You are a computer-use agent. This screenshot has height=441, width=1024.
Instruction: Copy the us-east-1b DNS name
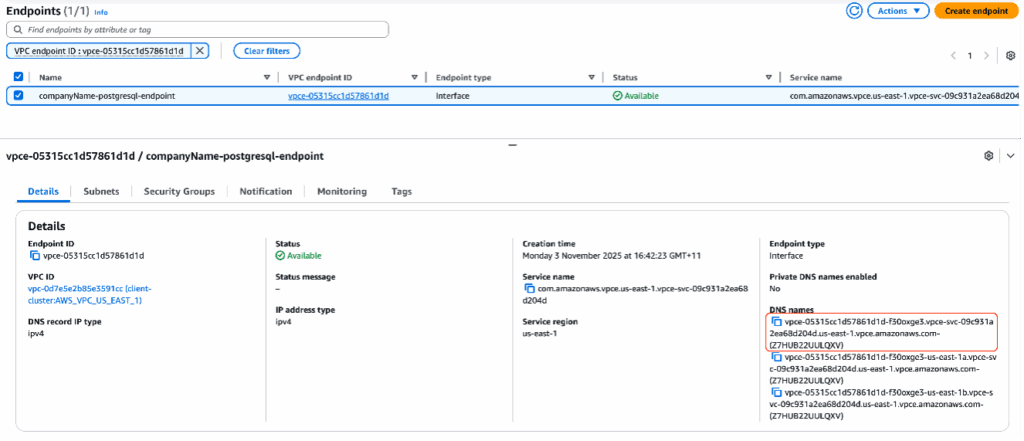click(776, 393)
